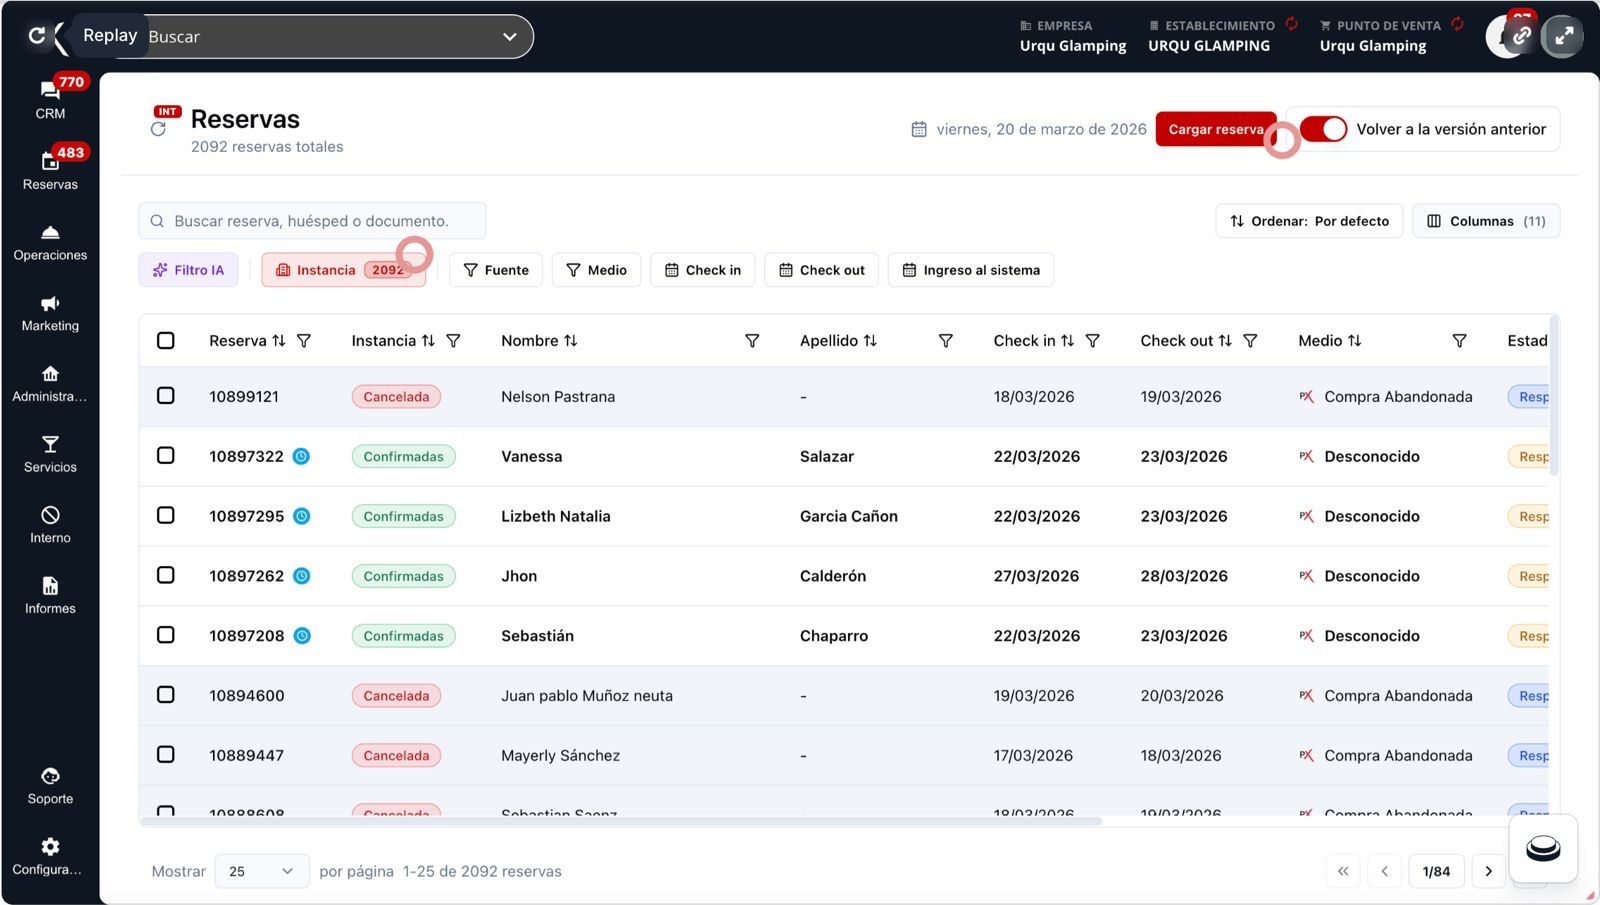The width and height of the screenshot is (1600, 905).
Task: Click the clock icon next to reservation 10897322
Action: tap(301, 456)
